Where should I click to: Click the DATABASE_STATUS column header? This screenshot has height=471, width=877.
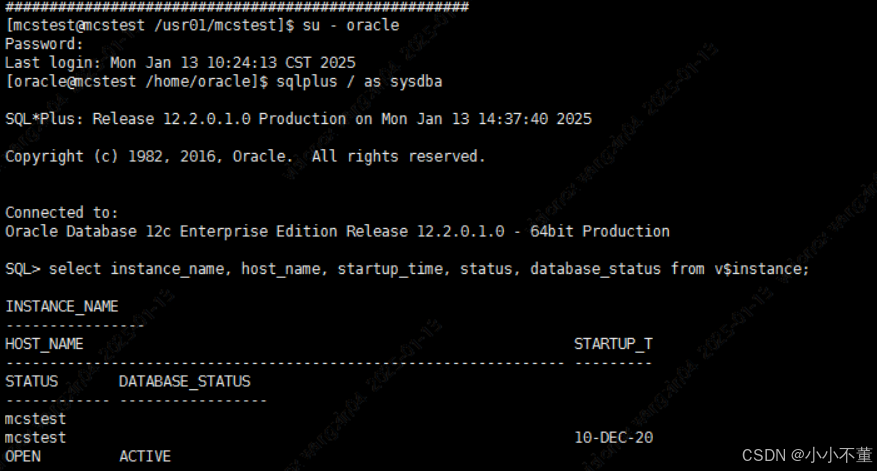pos(185,381)
